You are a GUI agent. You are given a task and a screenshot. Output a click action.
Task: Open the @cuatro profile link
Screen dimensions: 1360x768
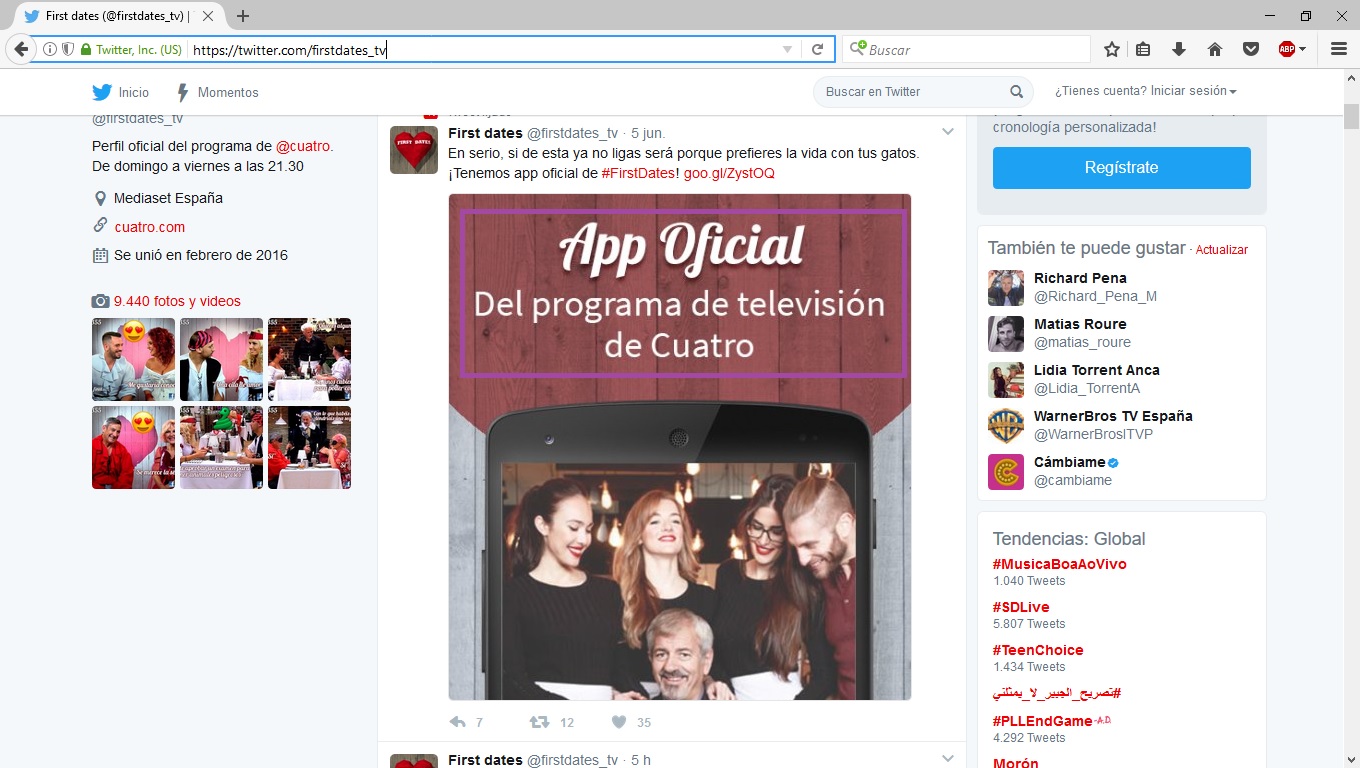(x=303, y=146)
